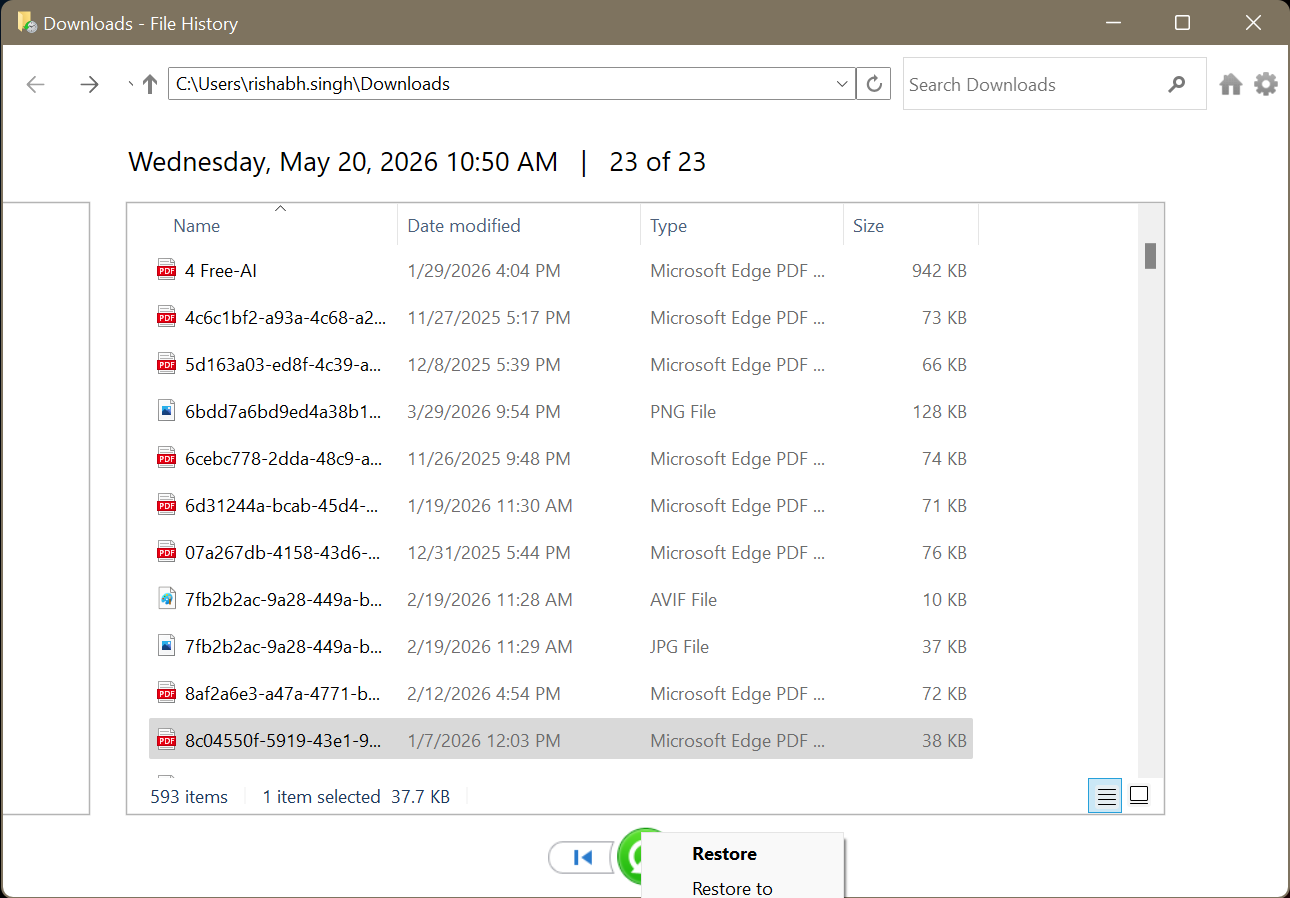Go up one folder level
The width and height of the screenshot is (1290, 898).
150,84
